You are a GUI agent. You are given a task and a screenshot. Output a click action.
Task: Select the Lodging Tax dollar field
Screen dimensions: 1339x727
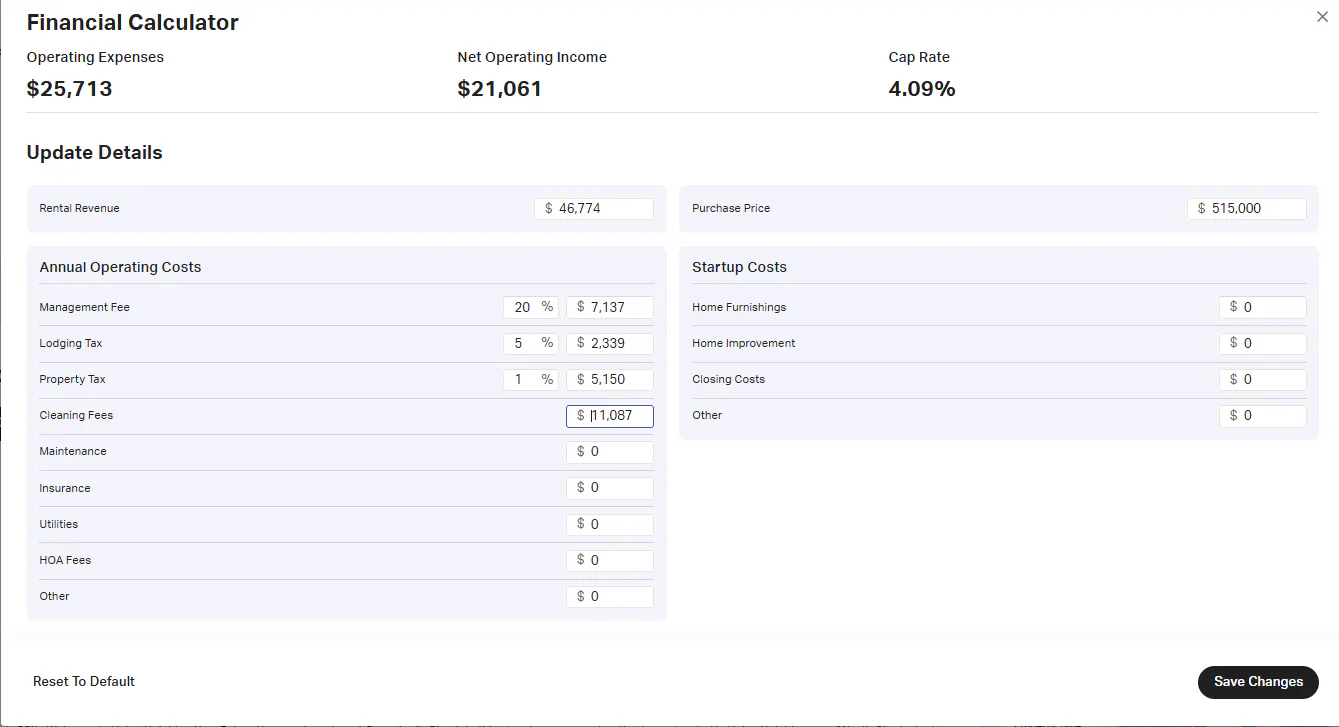(x=610, y=343)
